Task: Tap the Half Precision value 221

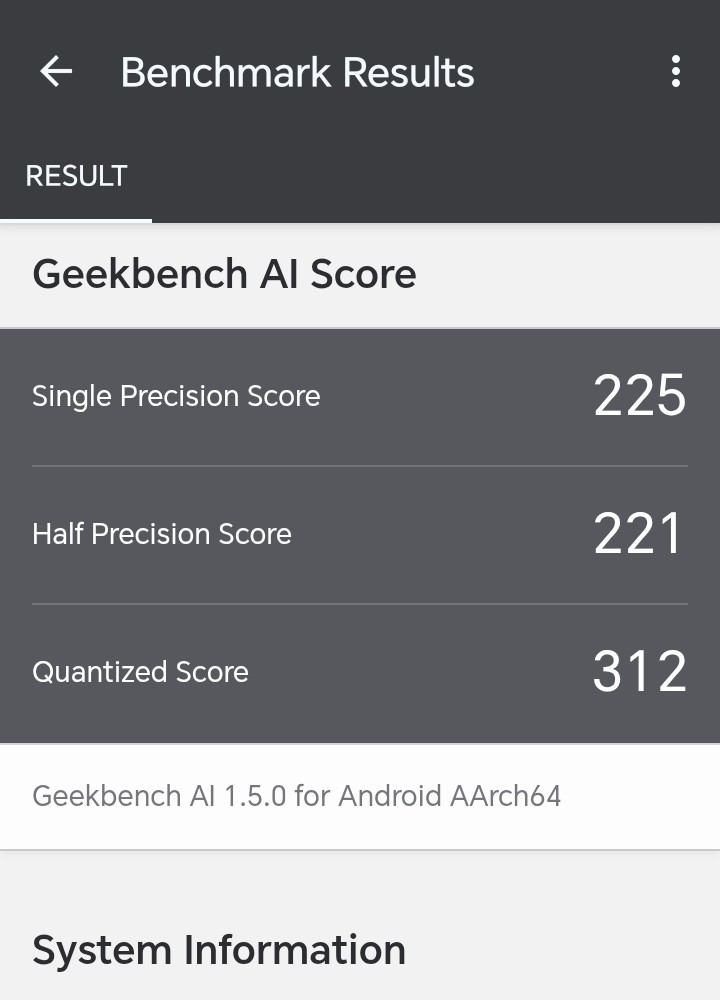Action: pos(638,534)
